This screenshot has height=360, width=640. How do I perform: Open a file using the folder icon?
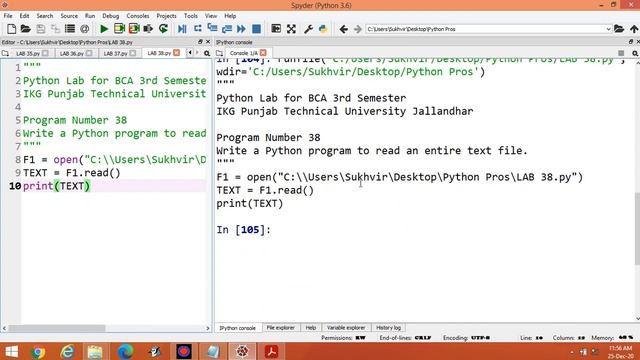(x=26, y=29)
